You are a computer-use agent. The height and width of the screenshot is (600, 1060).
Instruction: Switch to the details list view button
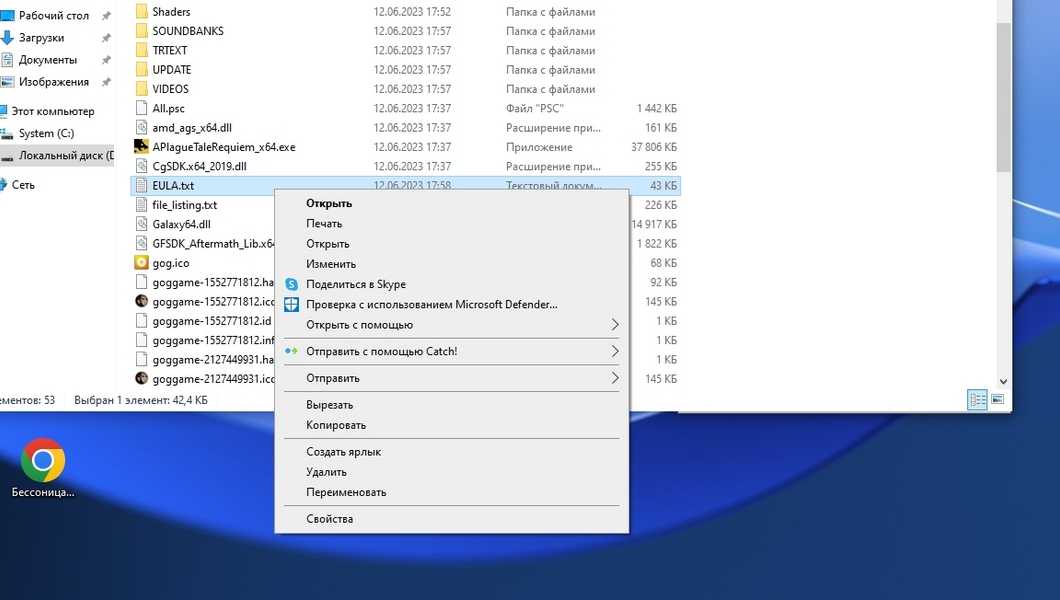[977, 400]
